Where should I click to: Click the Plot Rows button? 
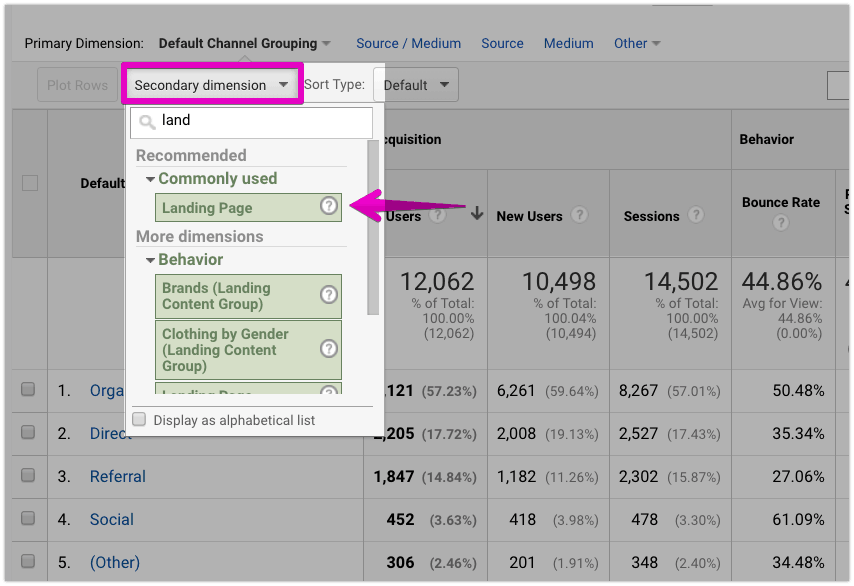(77, 85)
